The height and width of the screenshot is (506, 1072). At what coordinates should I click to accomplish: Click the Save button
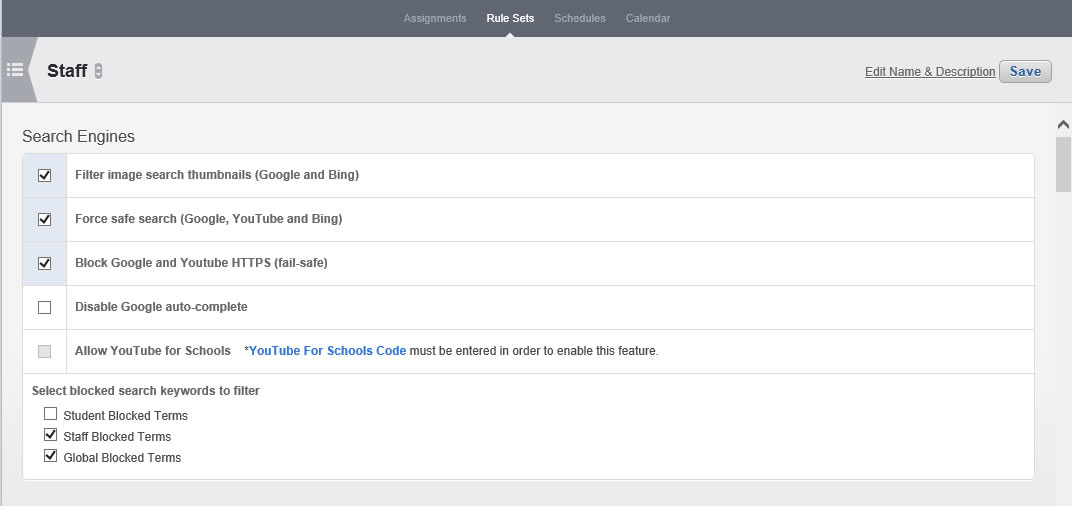click(x=1025, y=71)
